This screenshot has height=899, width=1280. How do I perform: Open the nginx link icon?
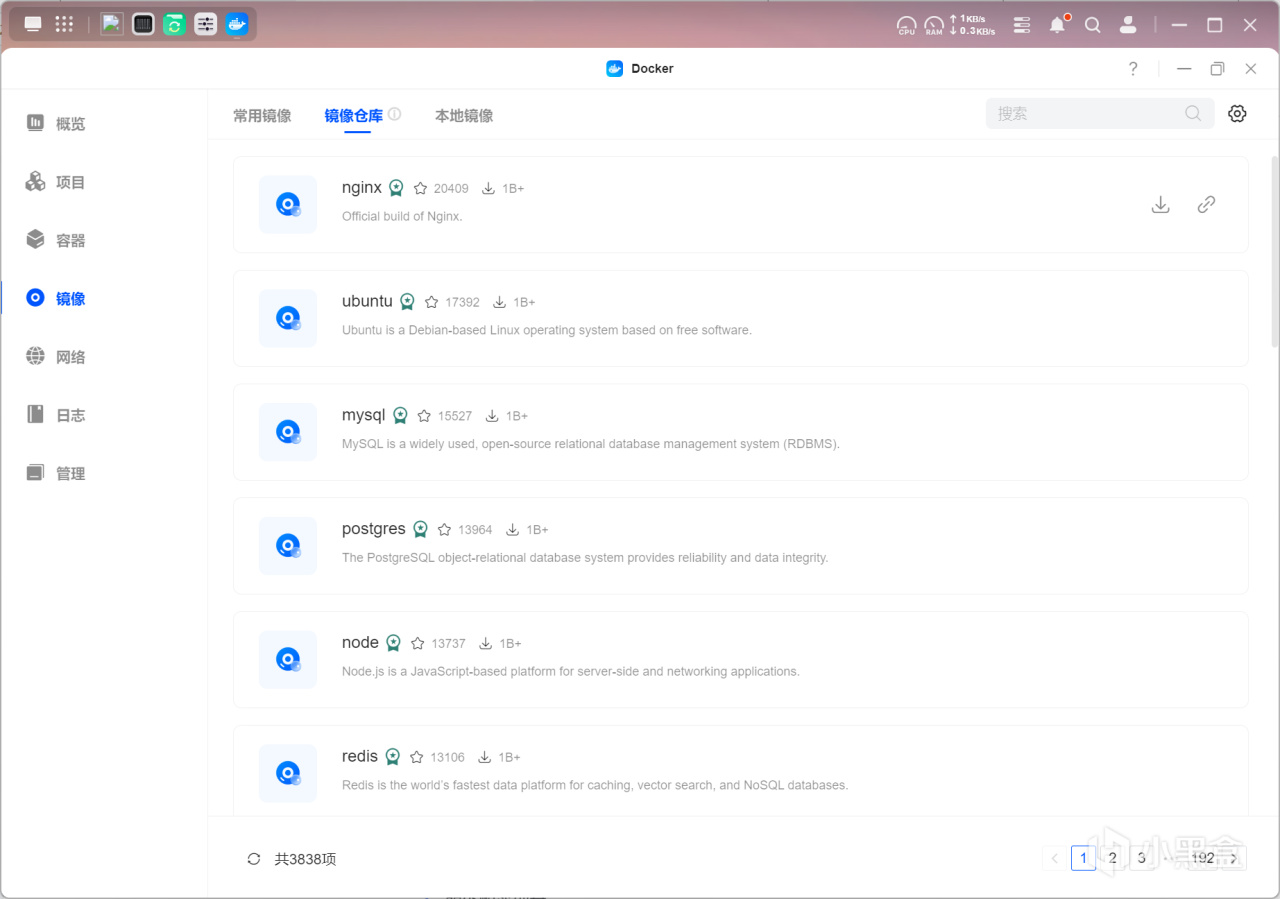tap(1207, 205)
